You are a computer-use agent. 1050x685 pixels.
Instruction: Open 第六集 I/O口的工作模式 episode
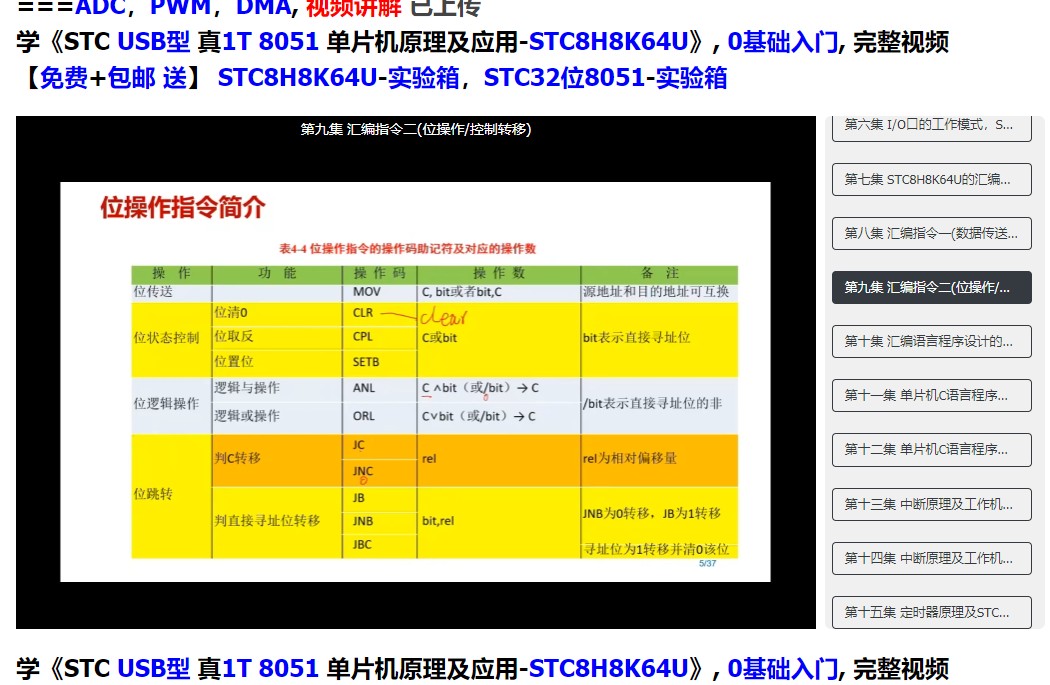click(931, 127)
